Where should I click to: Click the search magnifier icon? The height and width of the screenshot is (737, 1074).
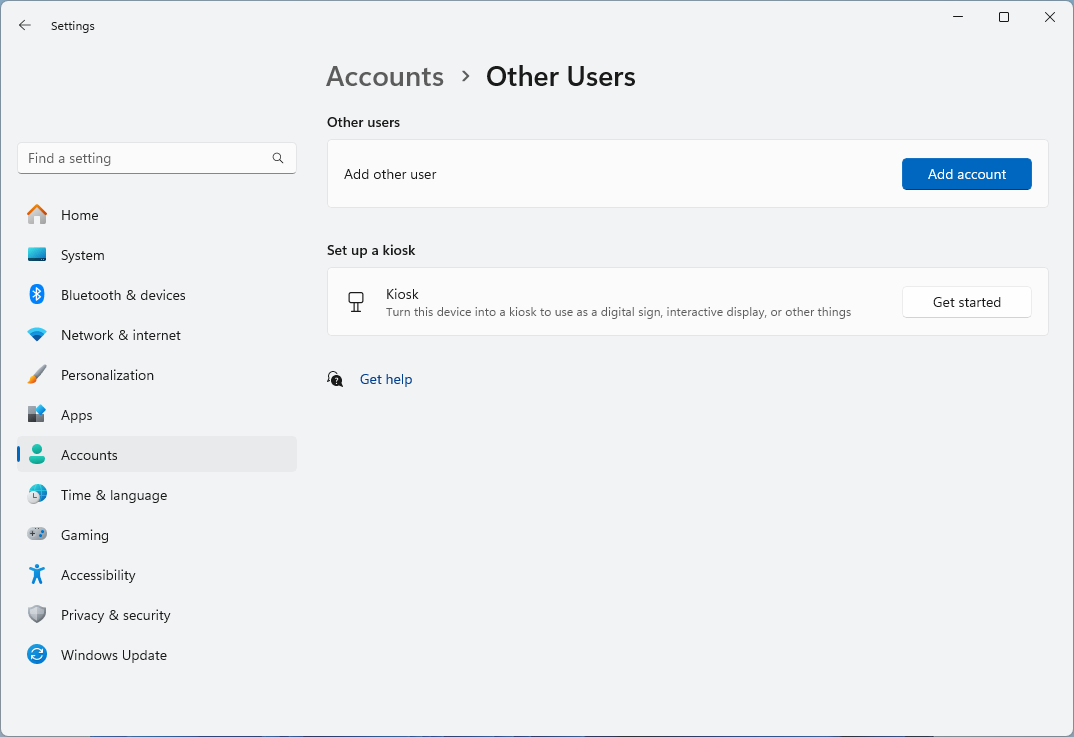[278, 158]
